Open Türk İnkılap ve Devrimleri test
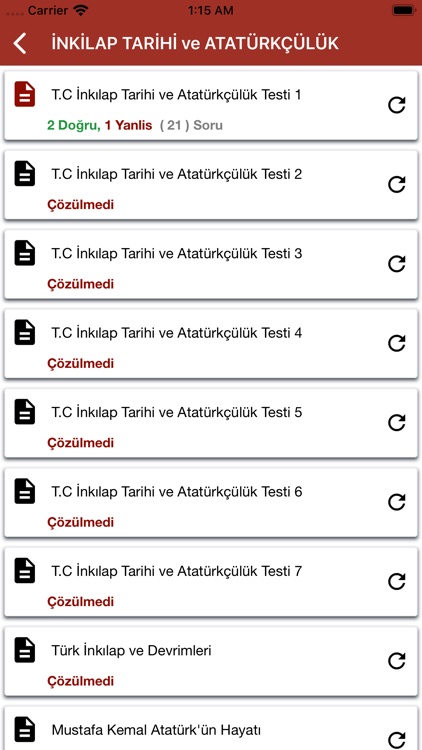 [132, 651]
